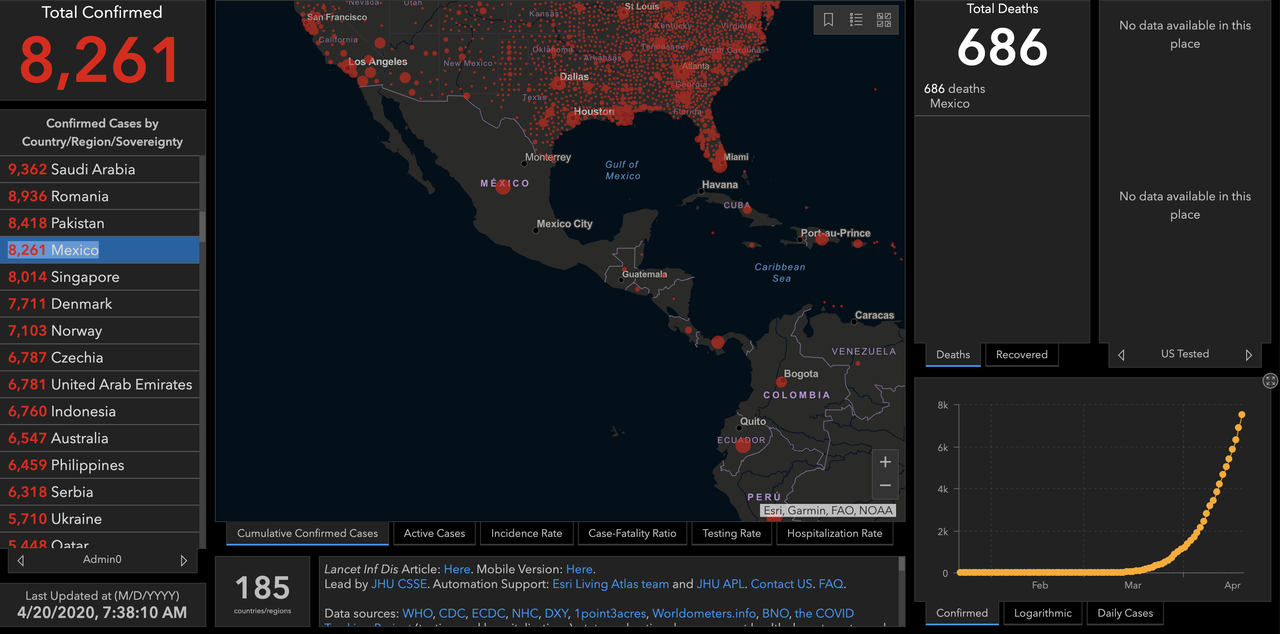1280x634 pixels.
Task: Open the map bookmarks icon
Action: (x=829, y=20)
